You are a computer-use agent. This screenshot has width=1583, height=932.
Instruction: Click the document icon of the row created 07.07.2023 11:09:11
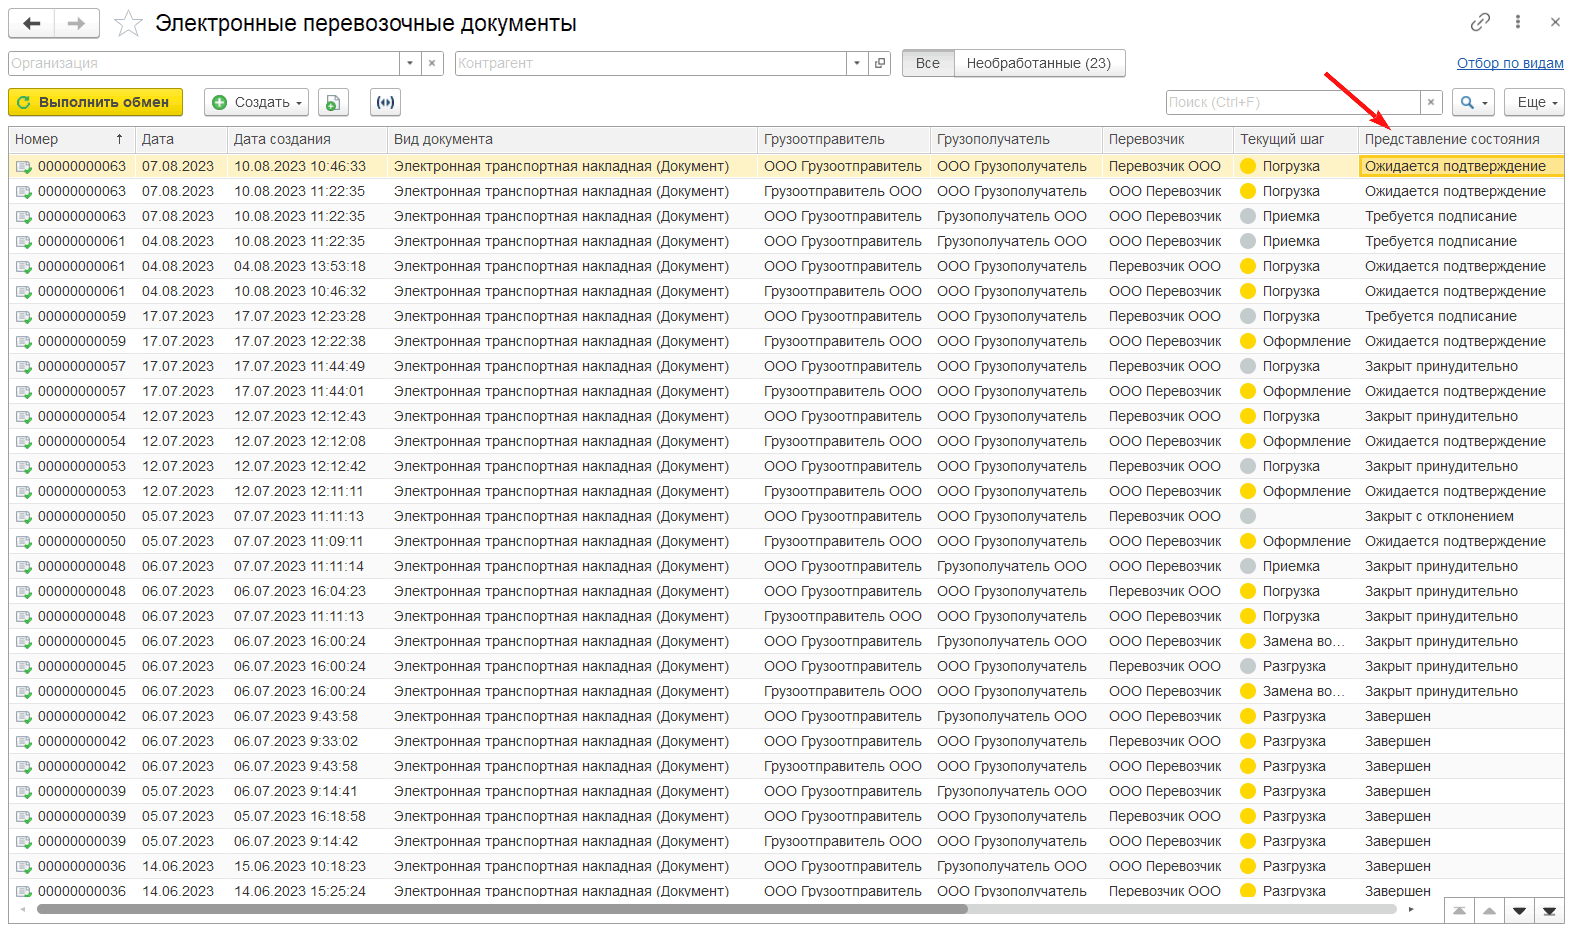click(x=24, y=542)
